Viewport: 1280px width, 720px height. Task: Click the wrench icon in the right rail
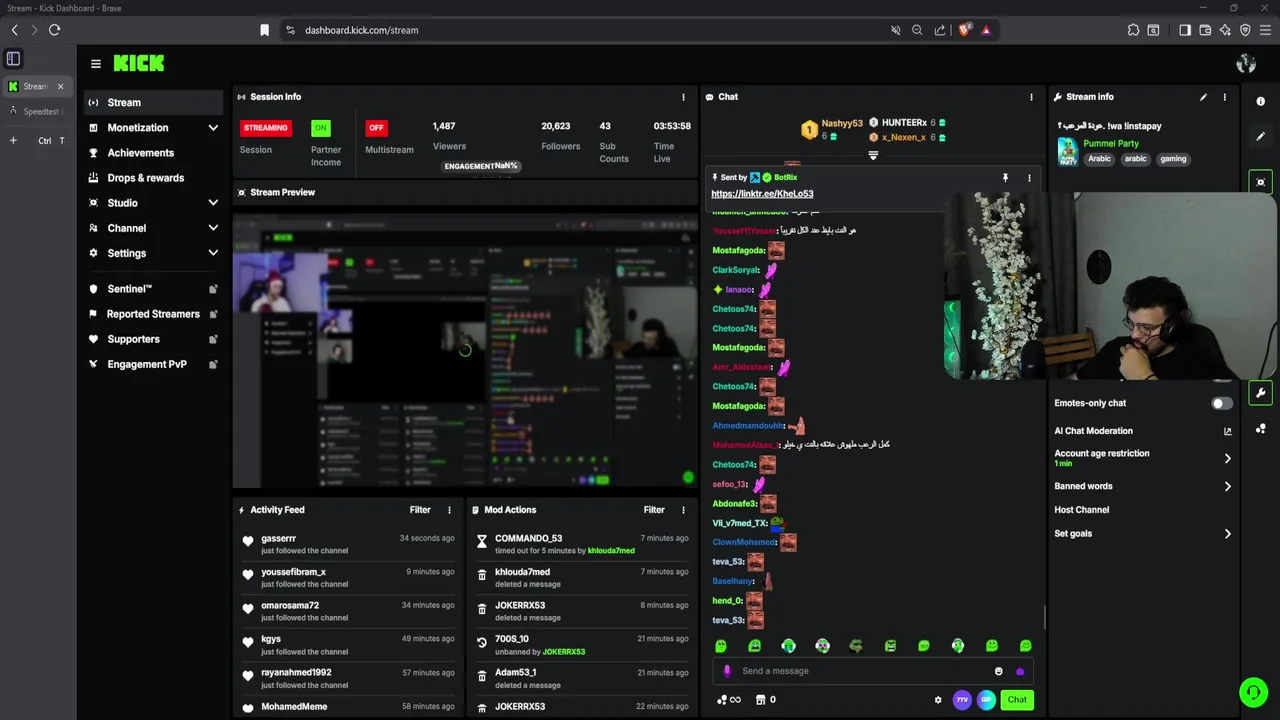1260,393
